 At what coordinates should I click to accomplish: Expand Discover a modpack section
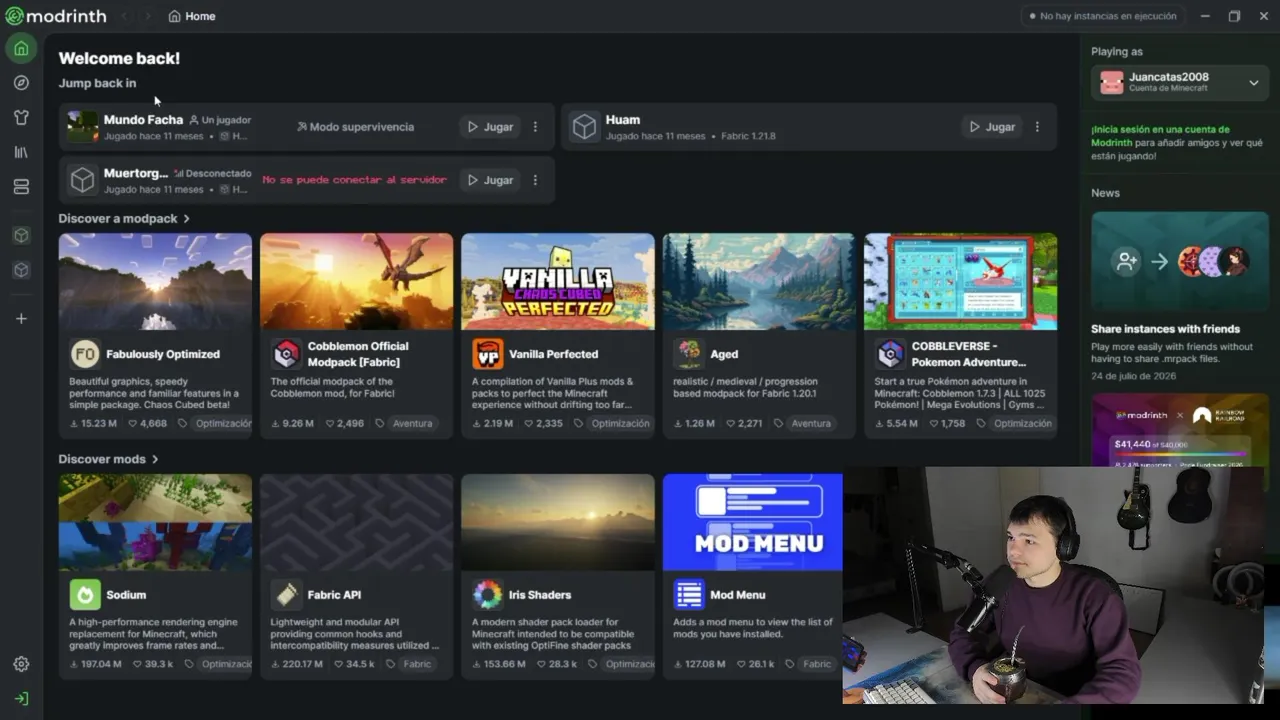pos(124,218)
